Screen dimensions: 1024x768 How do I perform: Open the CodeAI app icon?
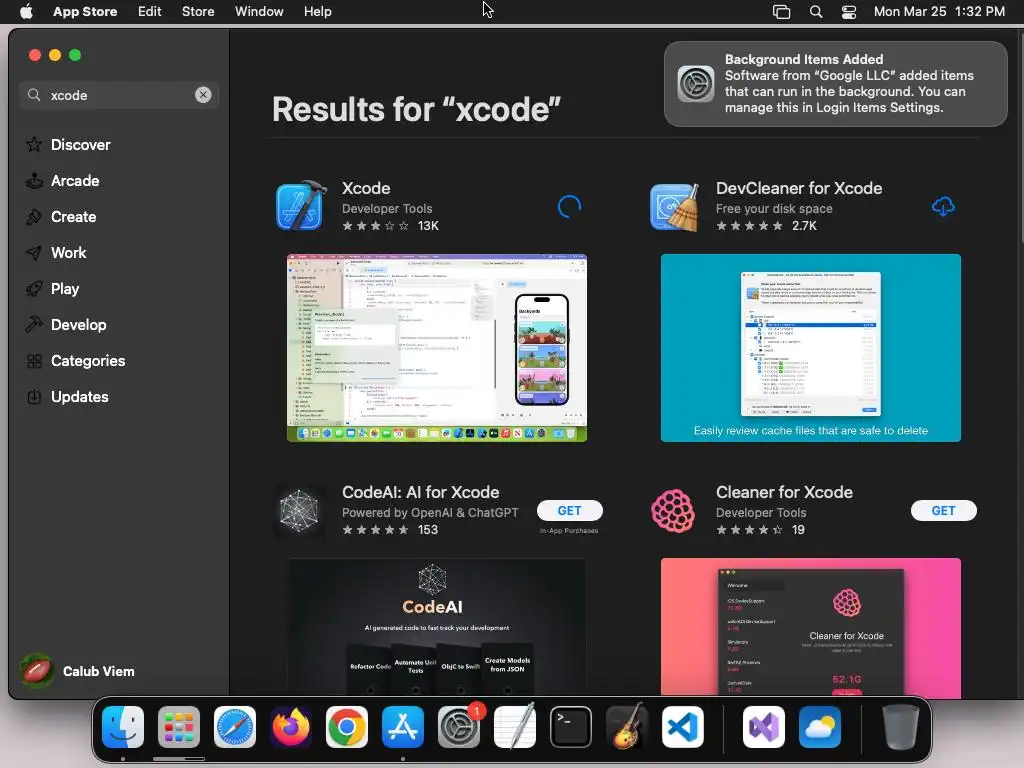coord(299,510)
